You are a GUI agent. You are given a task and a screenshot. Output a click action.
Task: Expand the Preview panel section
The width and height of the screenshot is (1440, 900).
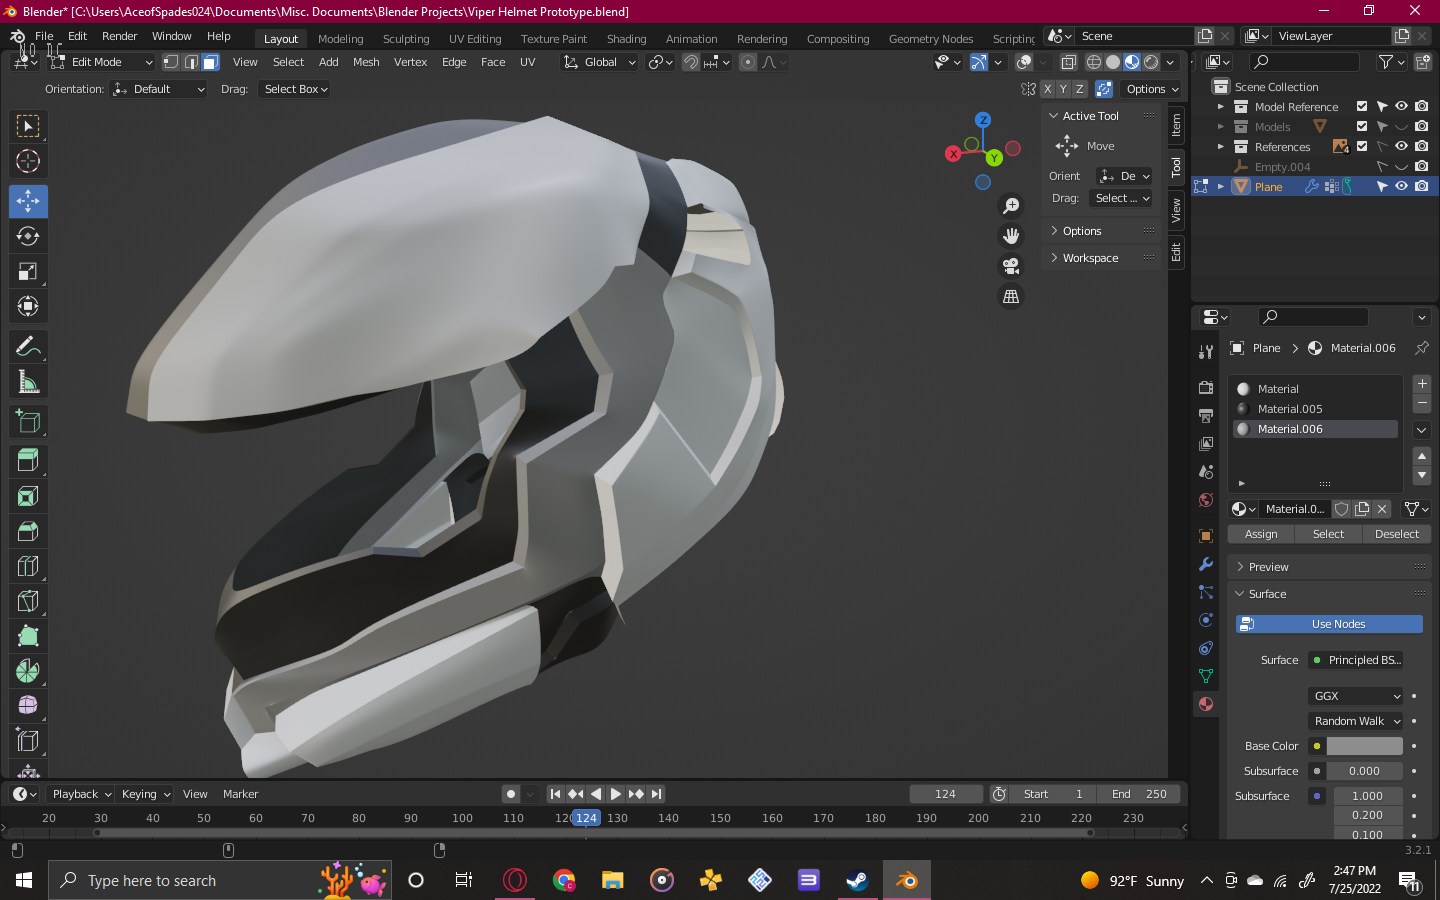[1268, 567]
